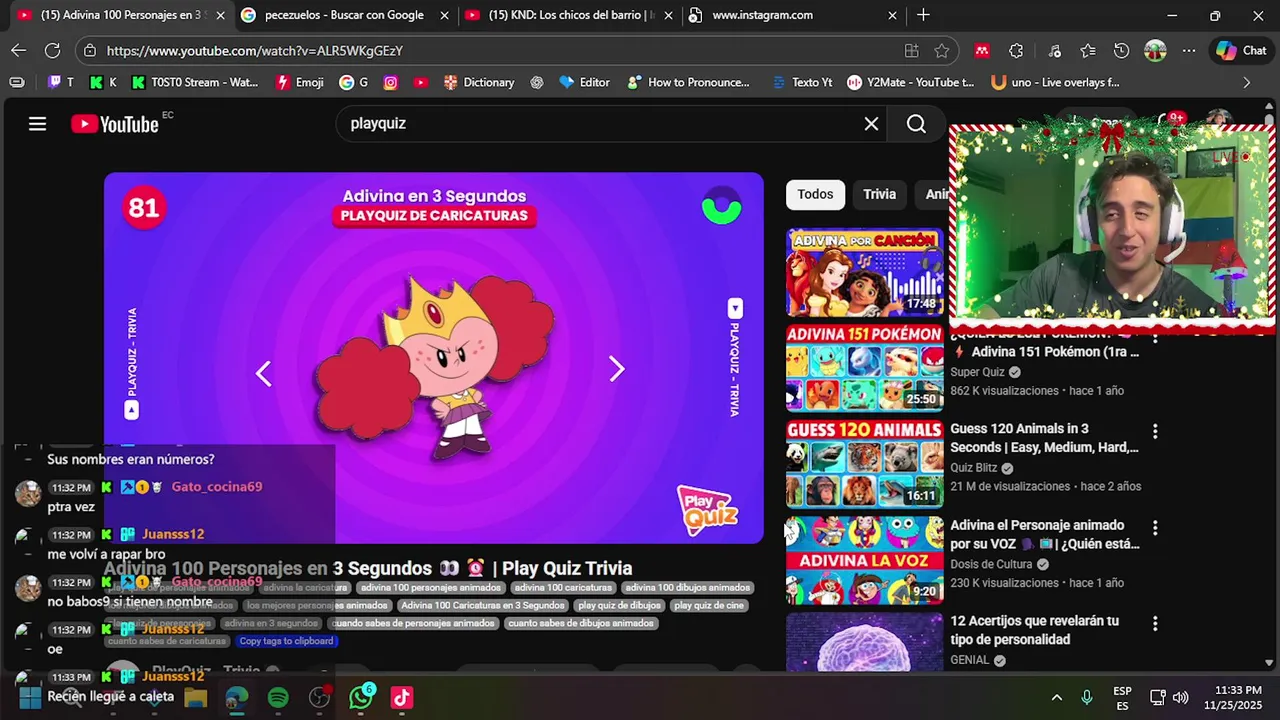
Task: Bookmark page with the star icon
Action: [942, 51]
